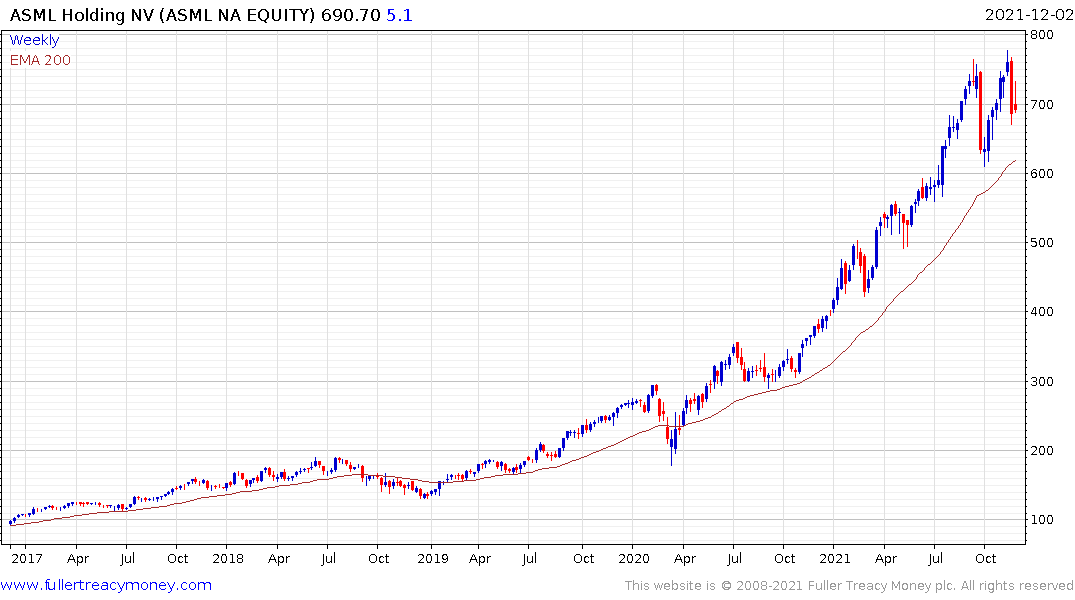Click the 800 price axis label
This screenshot has width=1075, height=600.
point(1042,35)
